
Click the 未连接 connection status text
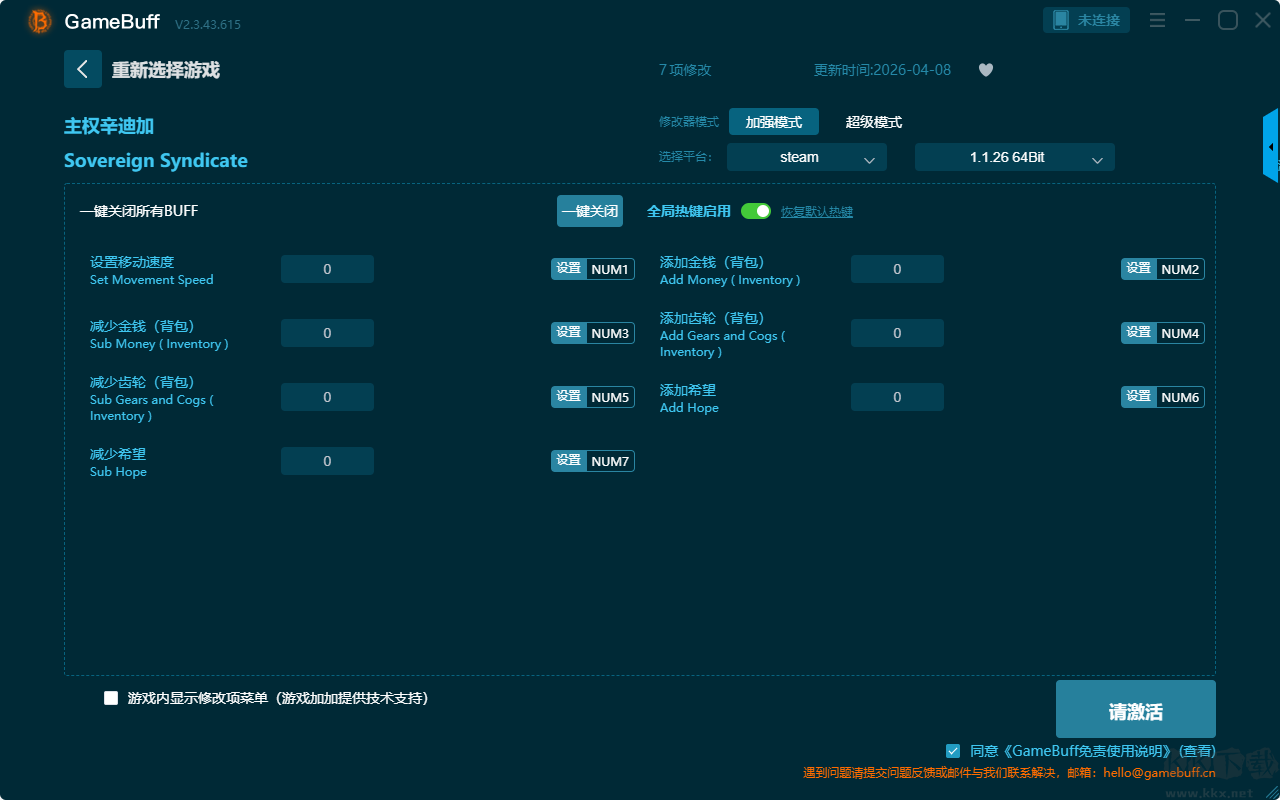point(1099,20)
